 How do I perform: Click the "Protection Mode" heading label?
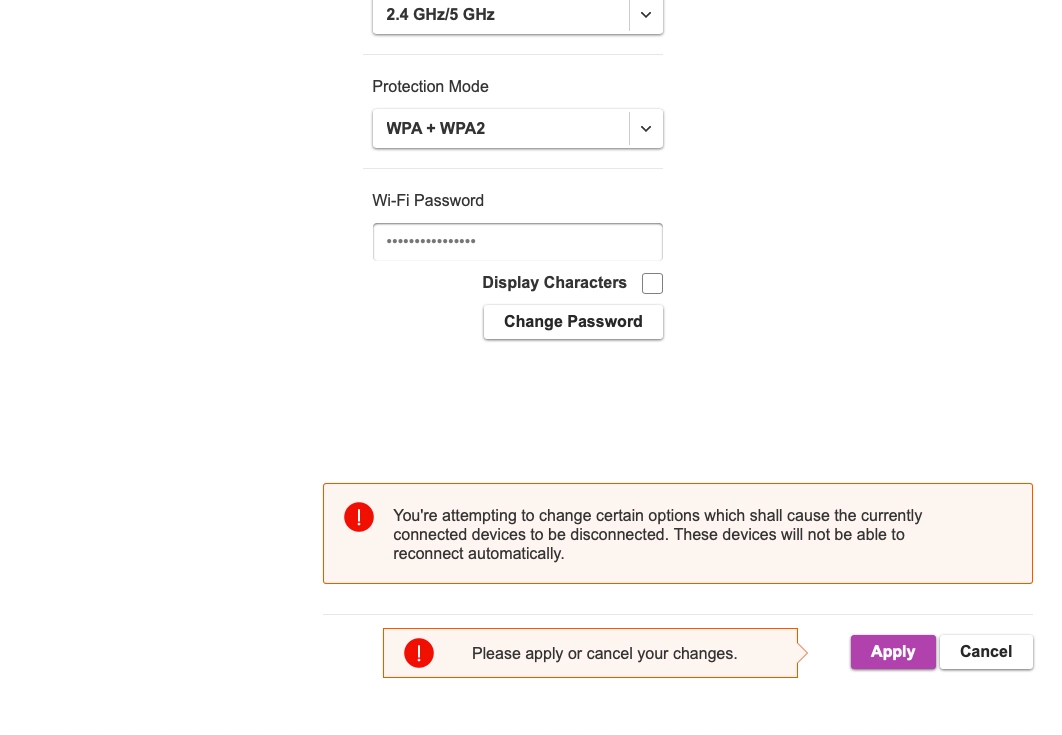pos(430,87)
